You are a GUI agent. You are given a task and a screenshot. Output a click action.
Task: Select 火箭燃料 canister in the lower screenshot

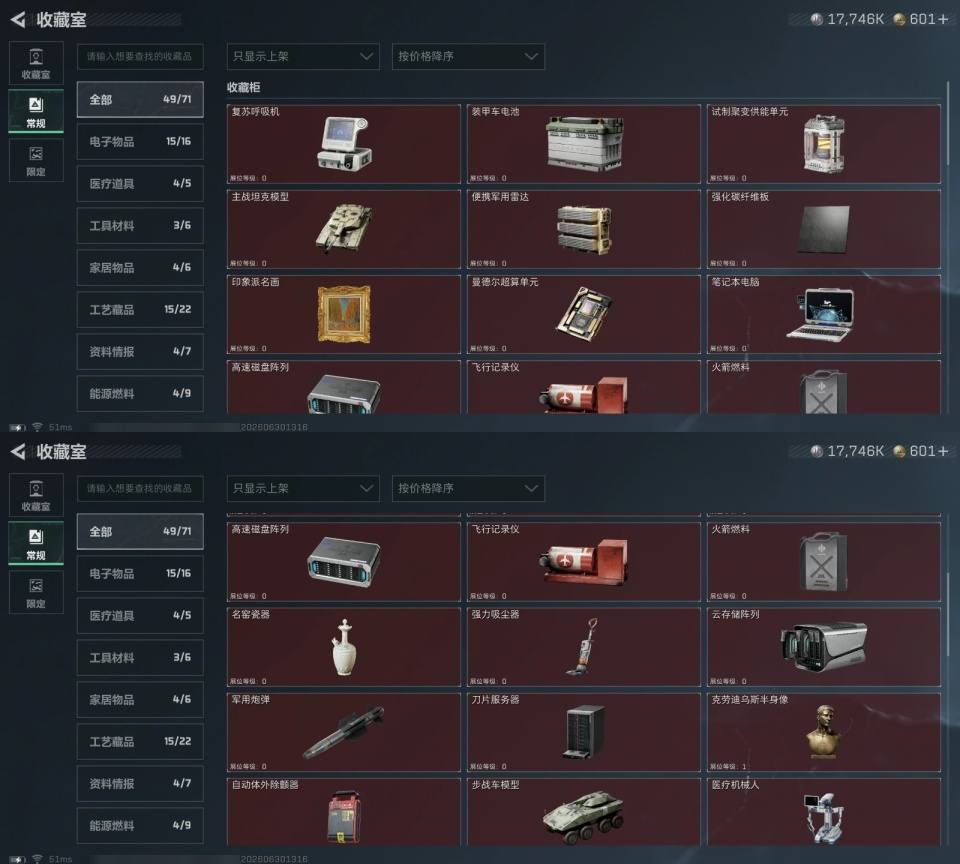823,562
